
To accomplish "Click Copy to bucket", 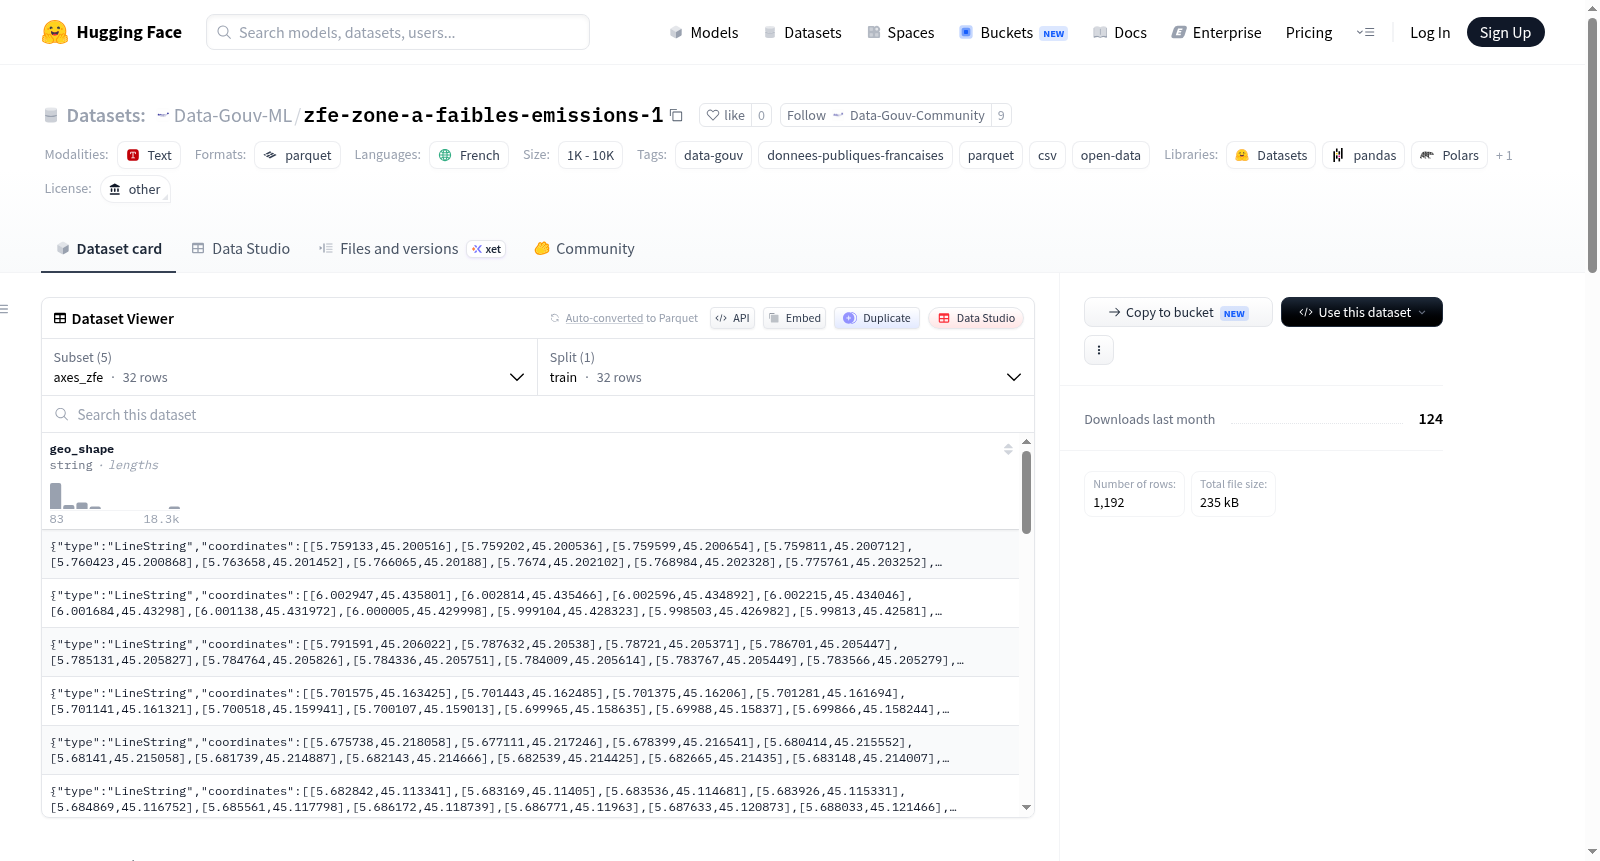I will click(1178, 312).
